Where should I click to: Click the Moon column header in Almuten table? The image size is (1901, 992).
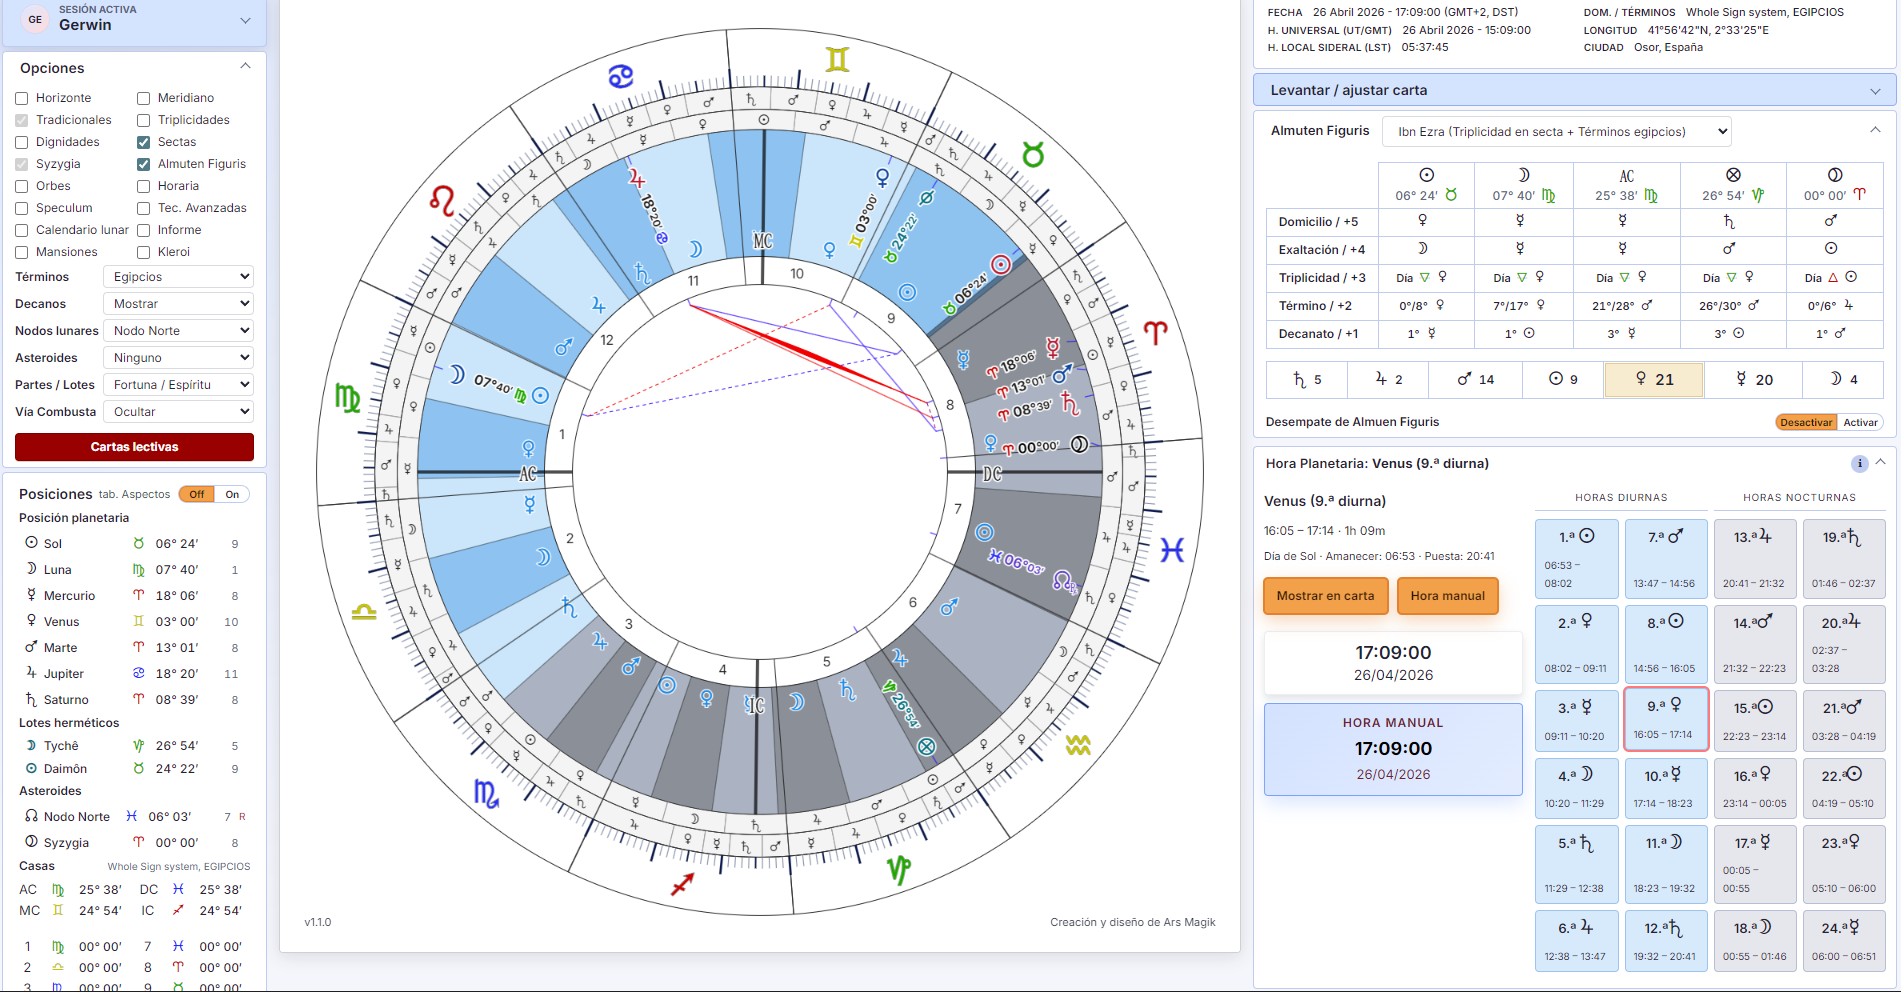coord(1524,185)
